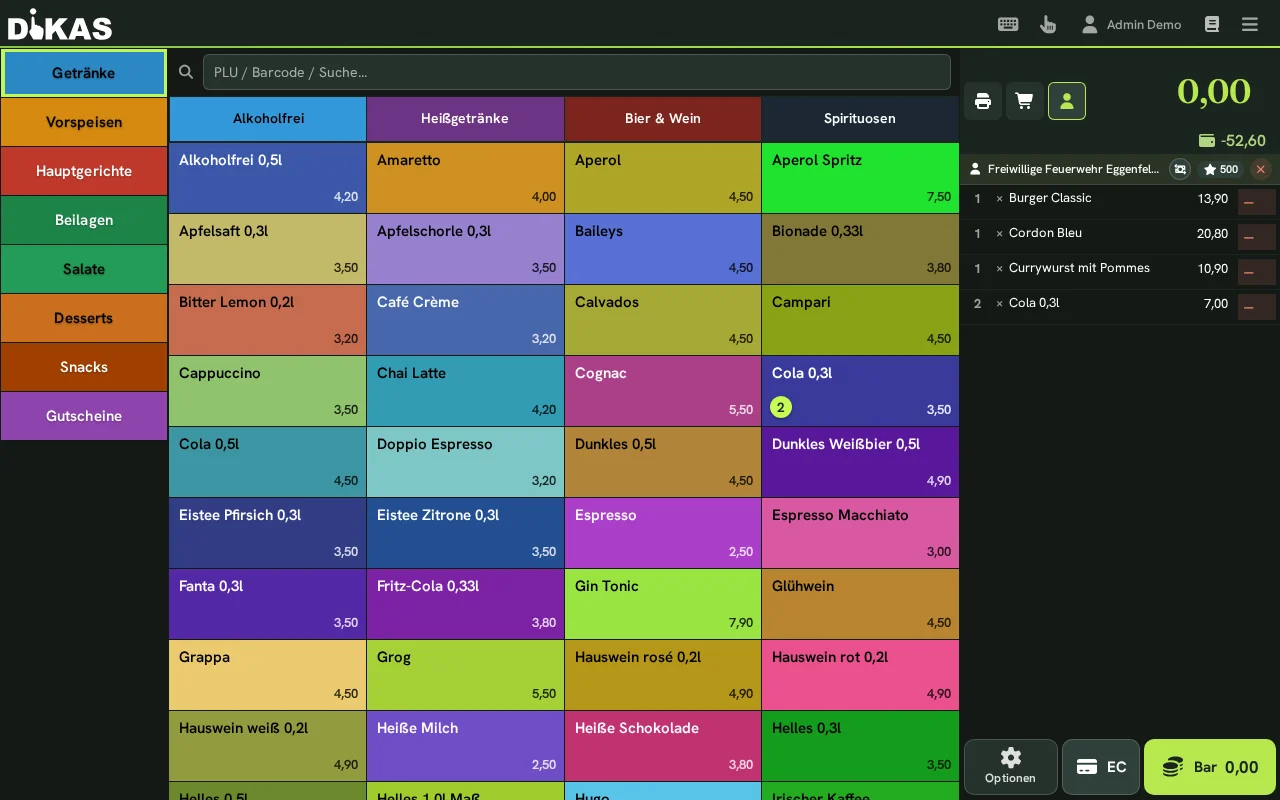Screen dimensions: 1280x800
Task: Remove one Cola 0,3l using minus
Action: (x=1257, y=307)
